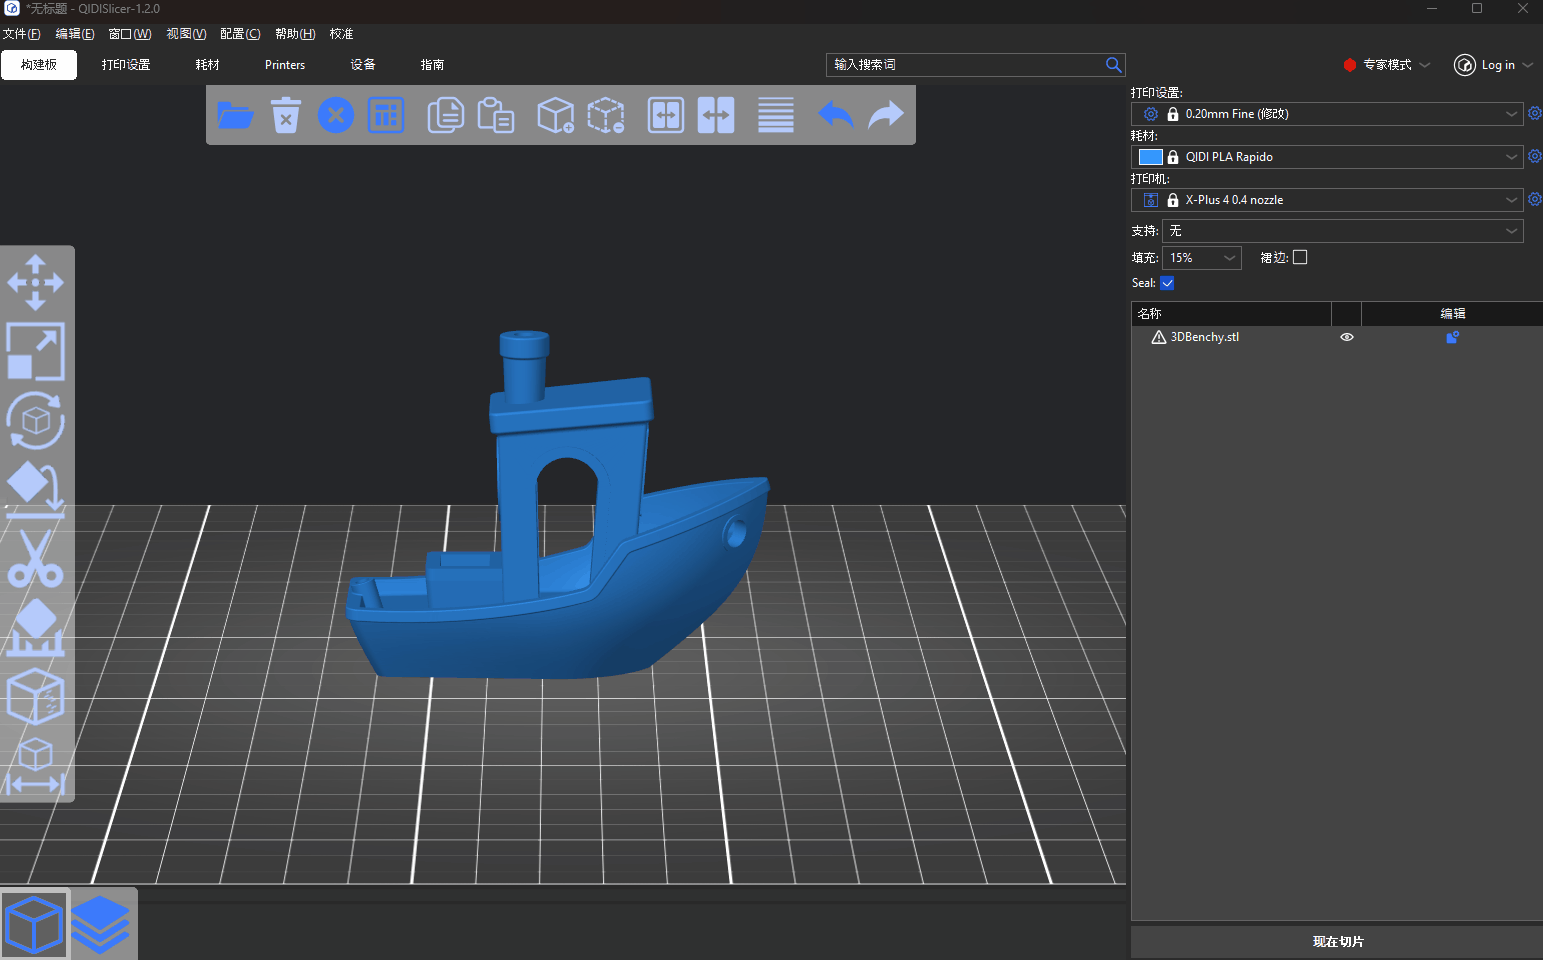This screenshot has width=1543, height=960.
Task: Open the 校准 calibration menu
Action: tap(342, 34)
